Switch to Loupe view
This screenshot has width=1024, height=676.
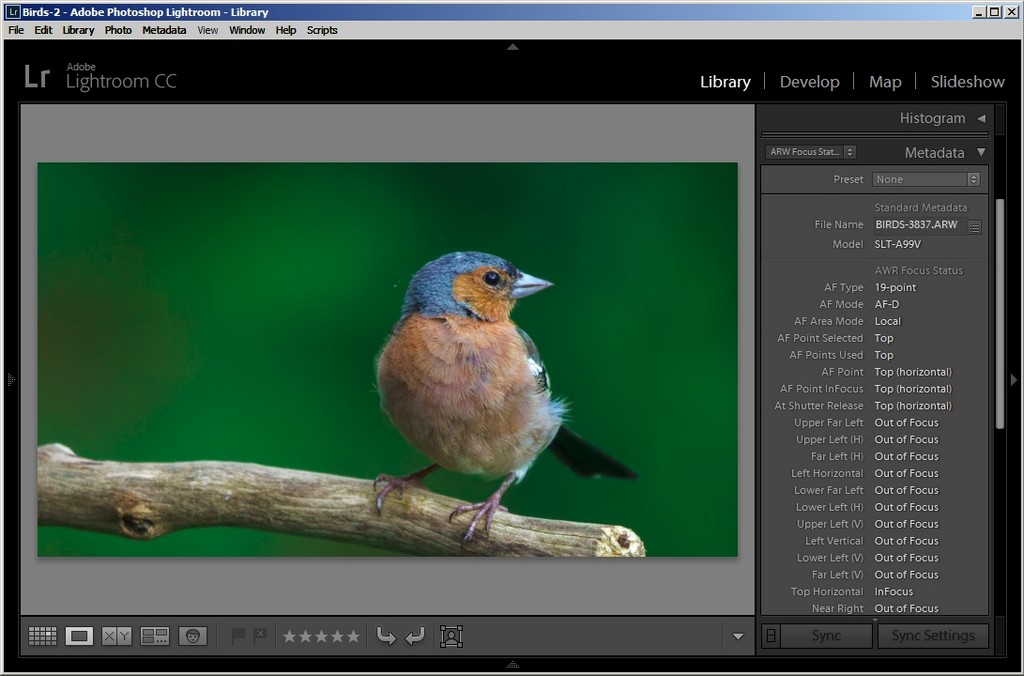79,636
